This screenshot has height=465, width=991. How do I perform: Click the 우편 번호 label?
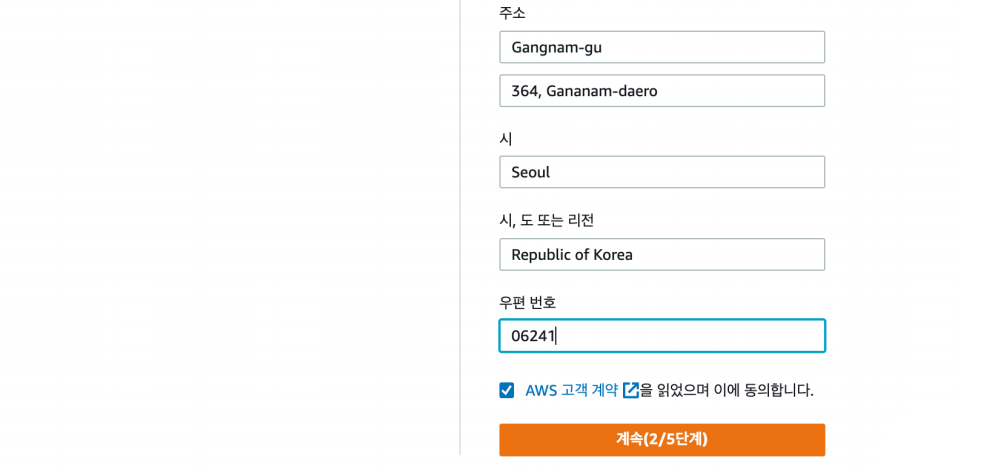click(527, 303)
